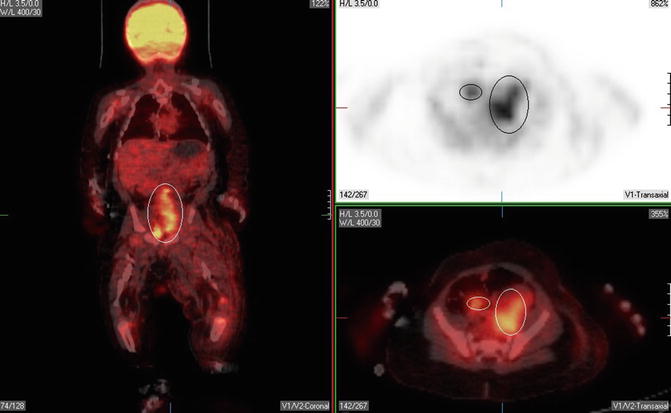The width and height of the screenshot is (671, 413).
Task: Open the V1/V2-Coronal view label
Action: point(304,407)
